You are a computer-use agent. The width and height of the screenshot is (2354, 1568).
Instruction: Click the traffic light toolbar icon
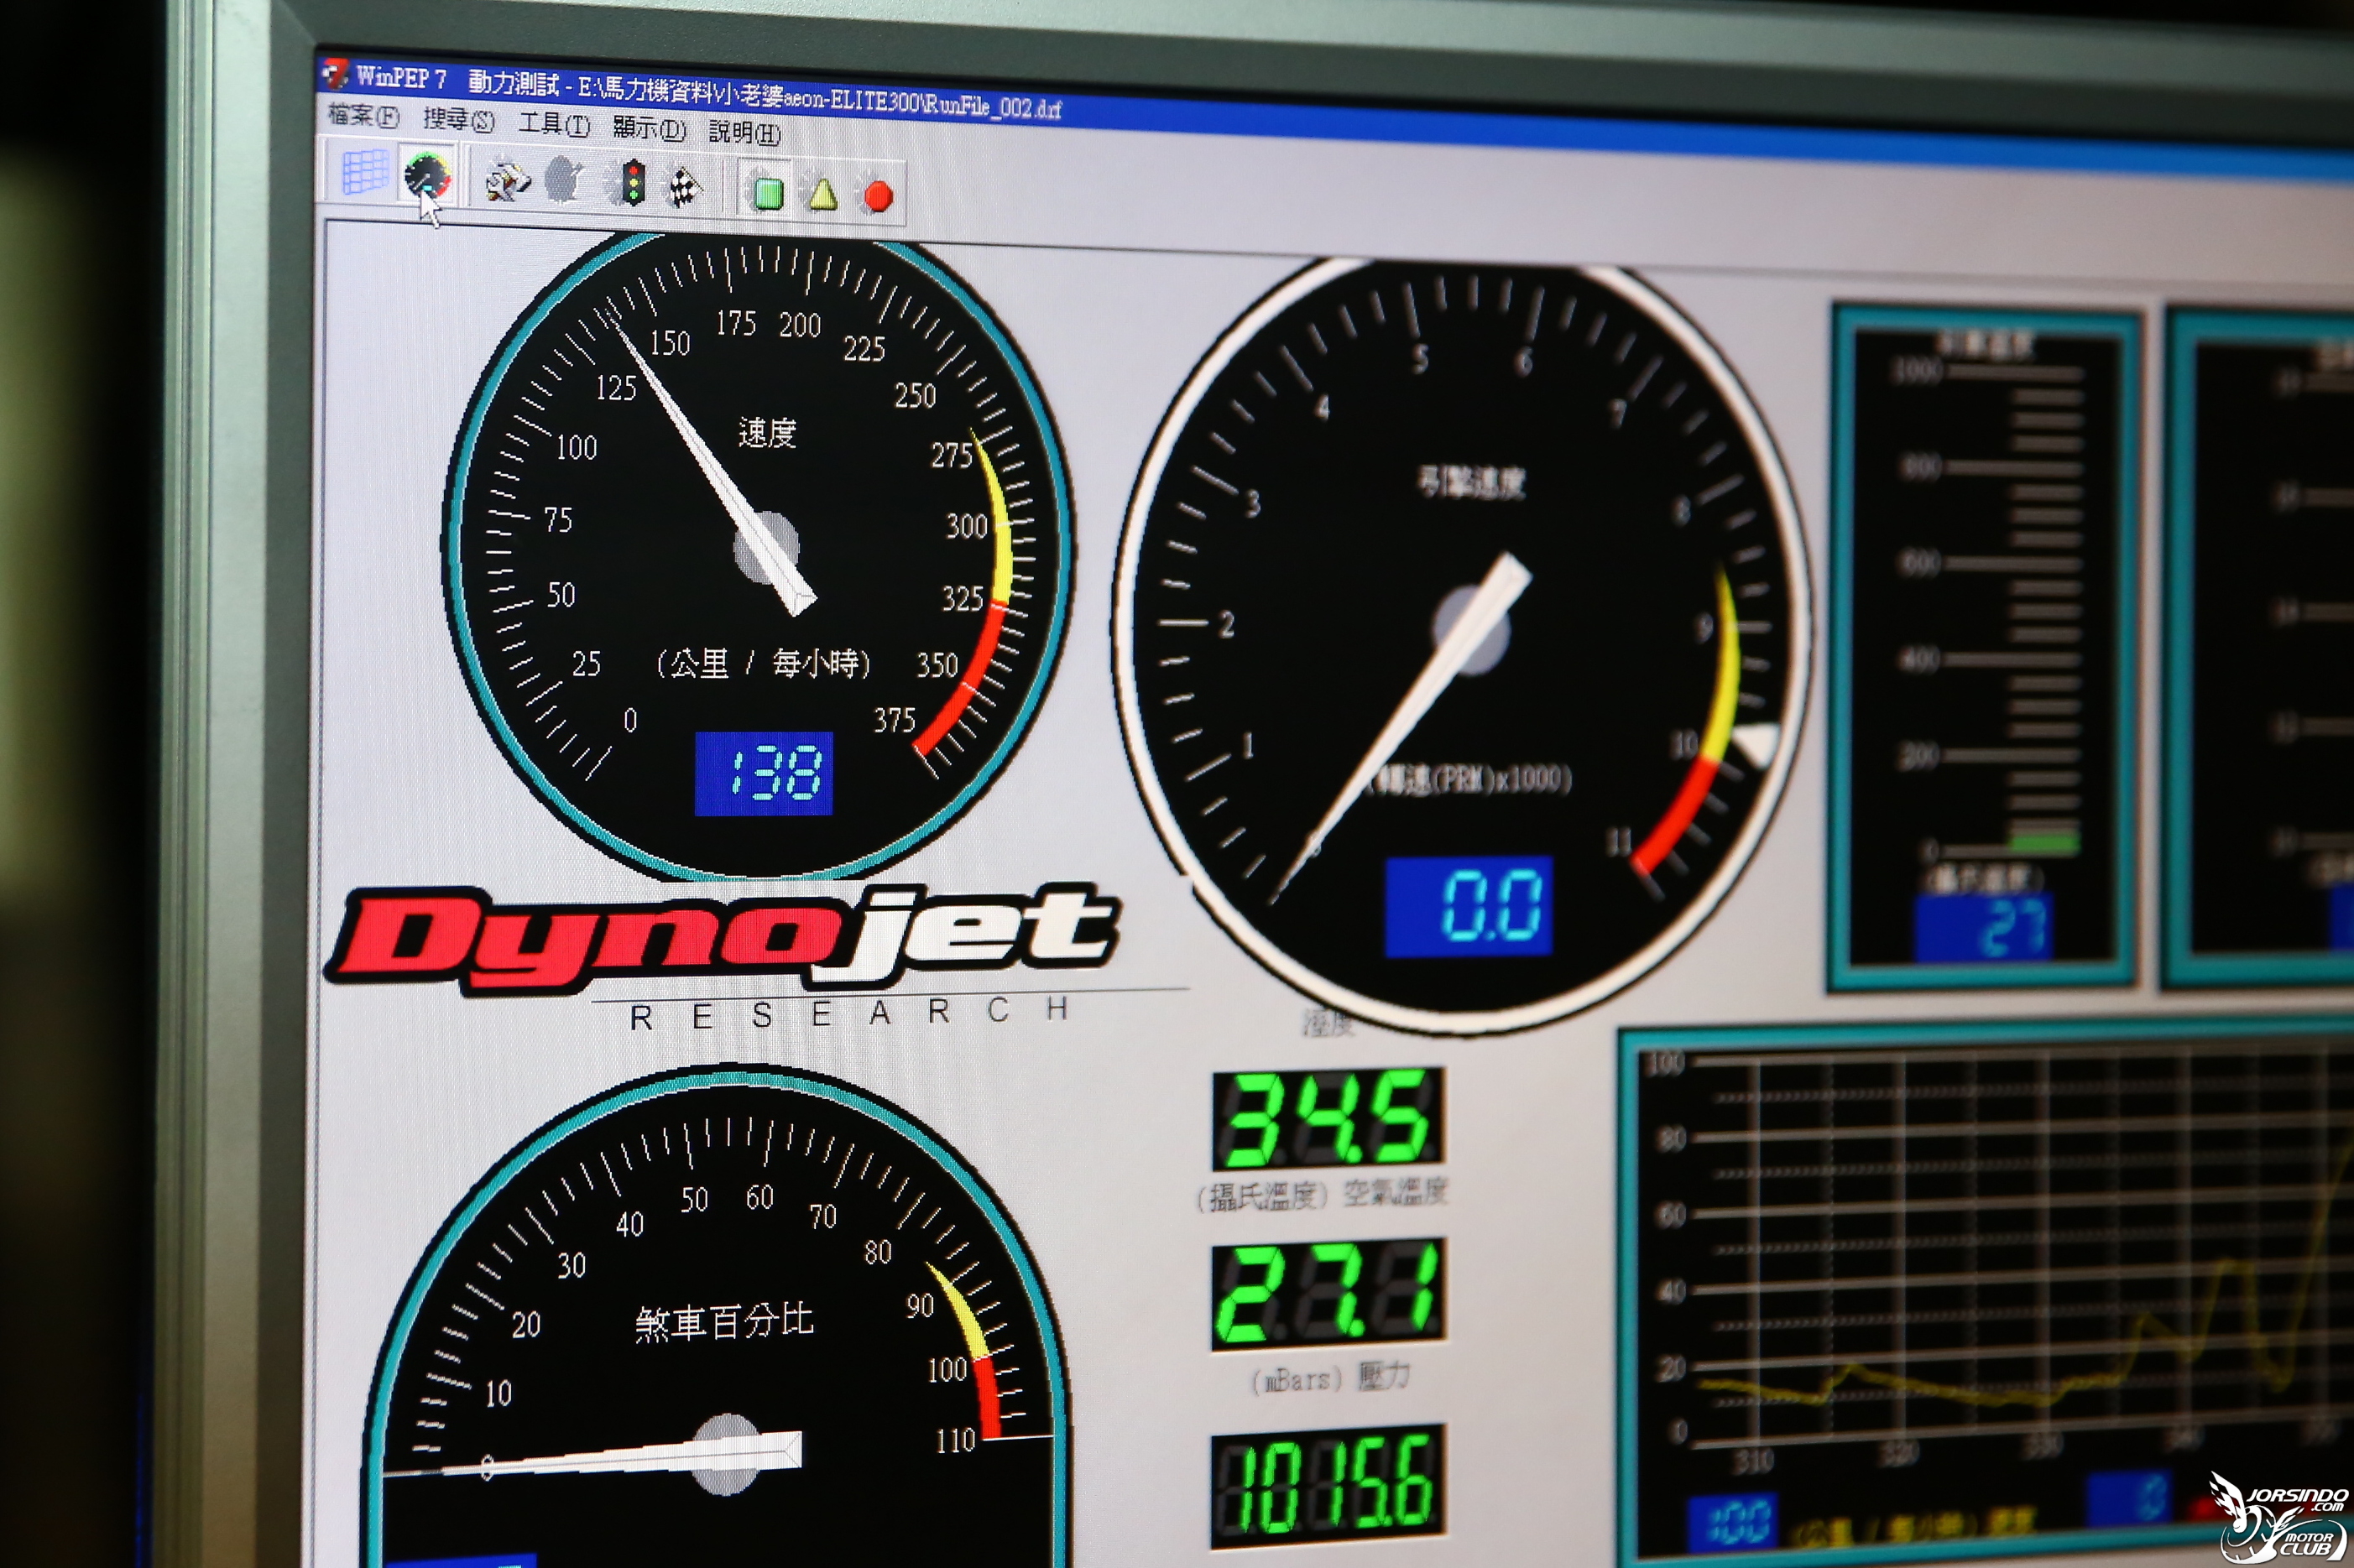coord(631,184)
